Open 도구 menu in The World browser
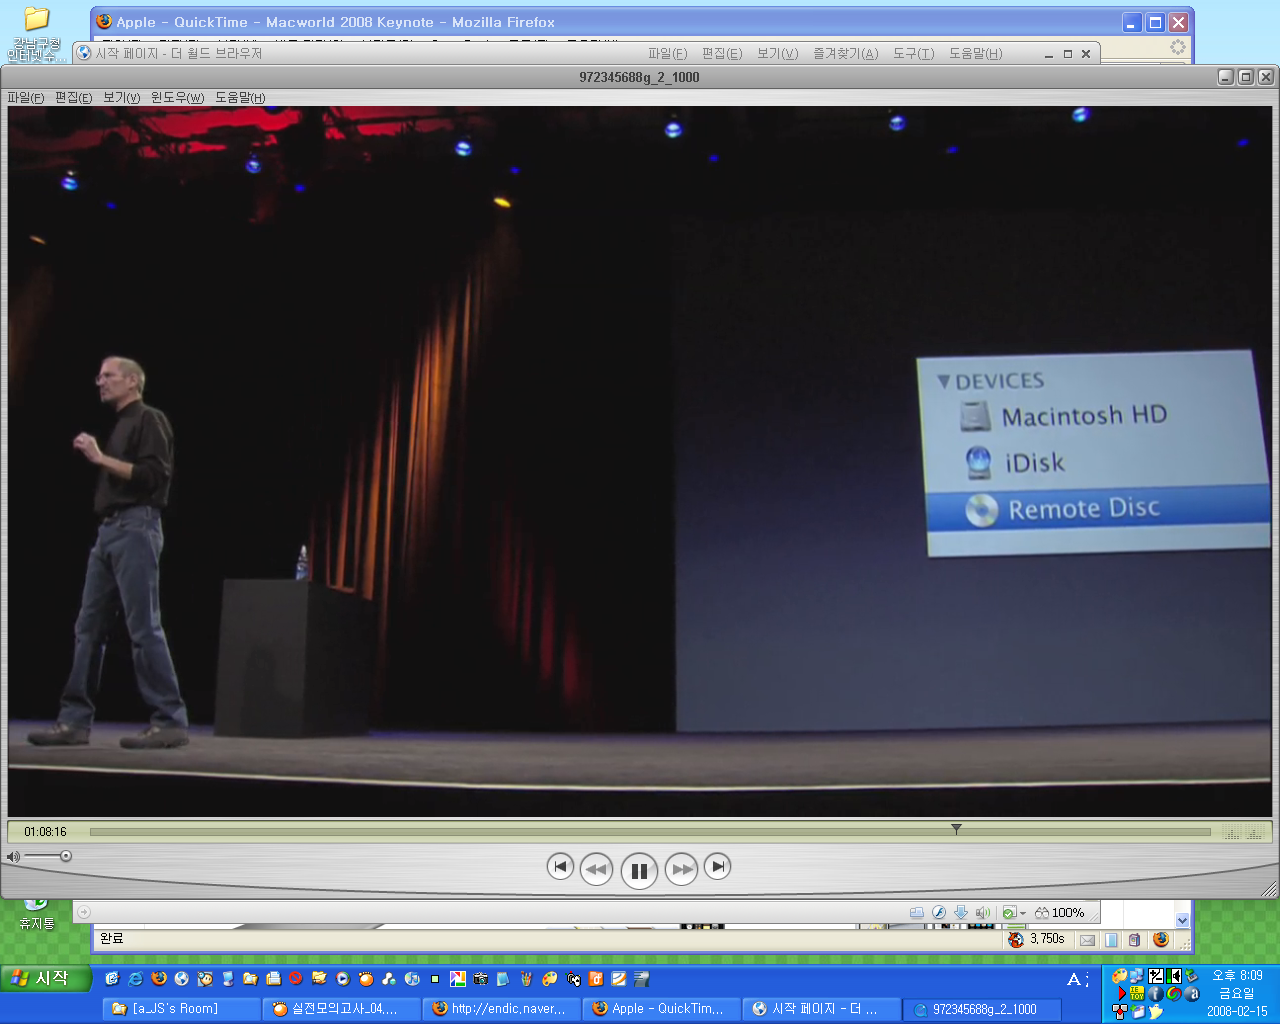 tap(913, 54)
